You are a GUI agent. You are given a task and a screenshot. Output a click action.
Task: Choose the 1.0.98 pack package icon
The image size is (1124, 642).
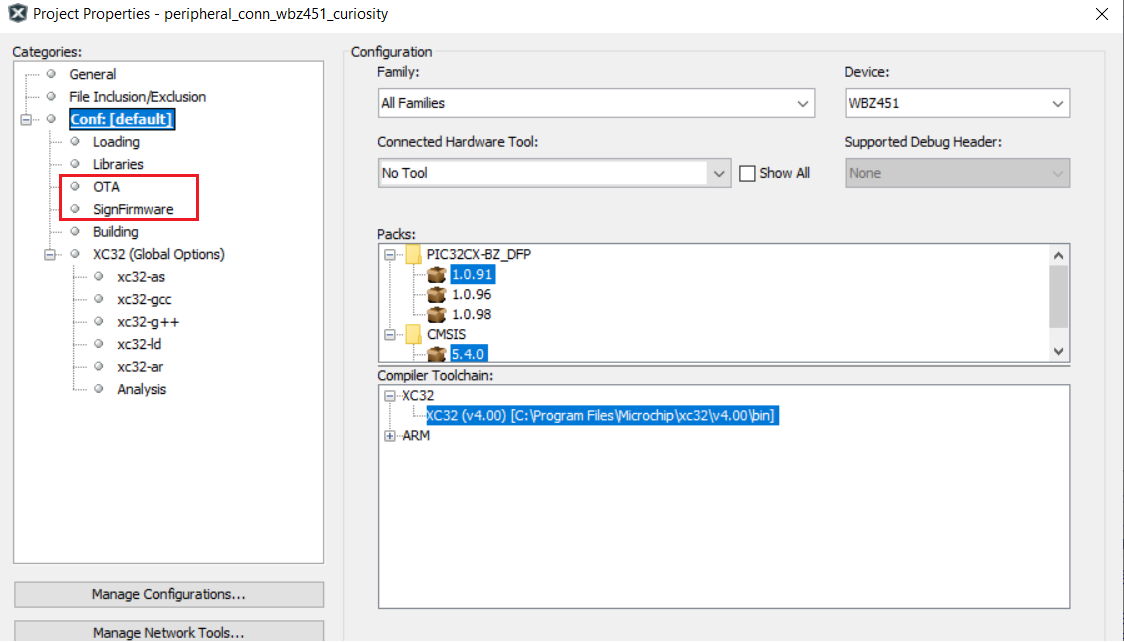click(x=436, y=315)
